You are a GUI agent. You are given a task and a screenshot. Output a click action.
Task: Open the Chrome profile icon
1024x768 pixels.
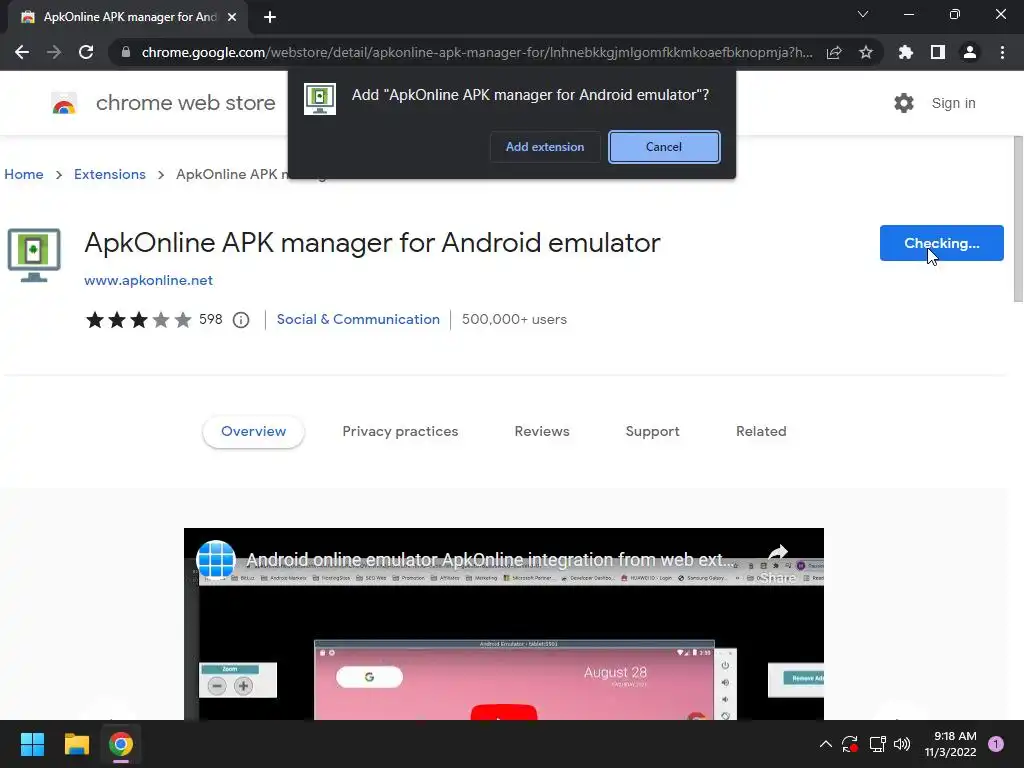[x=970, y=52]
